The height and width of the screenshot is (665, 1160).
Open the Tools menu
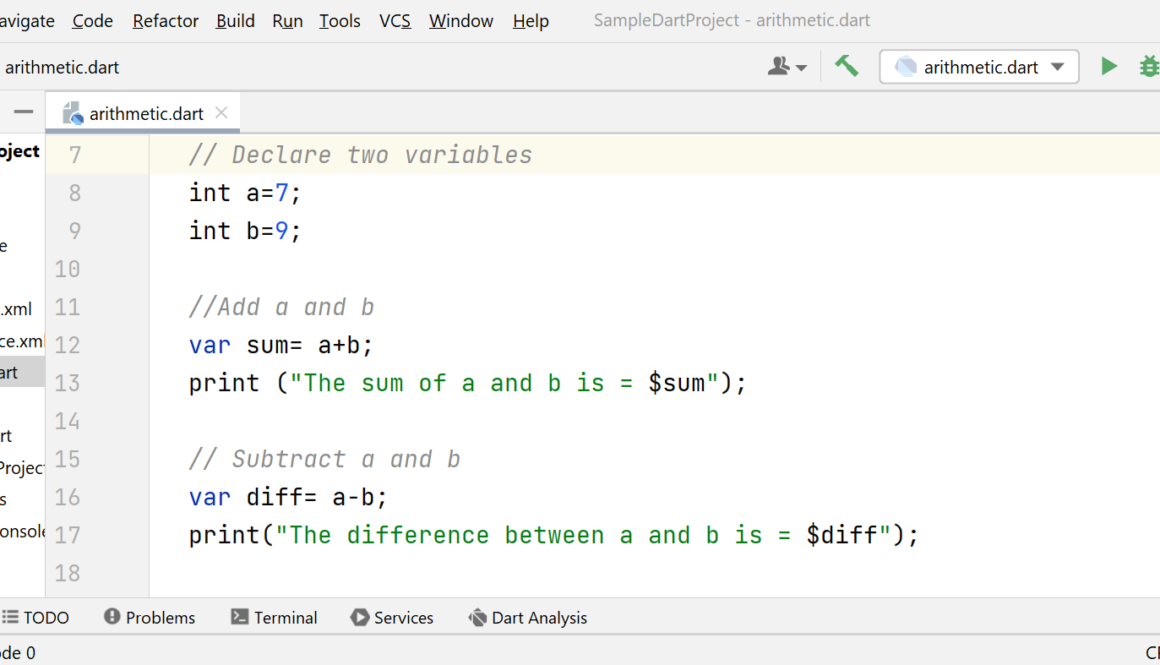339,21
